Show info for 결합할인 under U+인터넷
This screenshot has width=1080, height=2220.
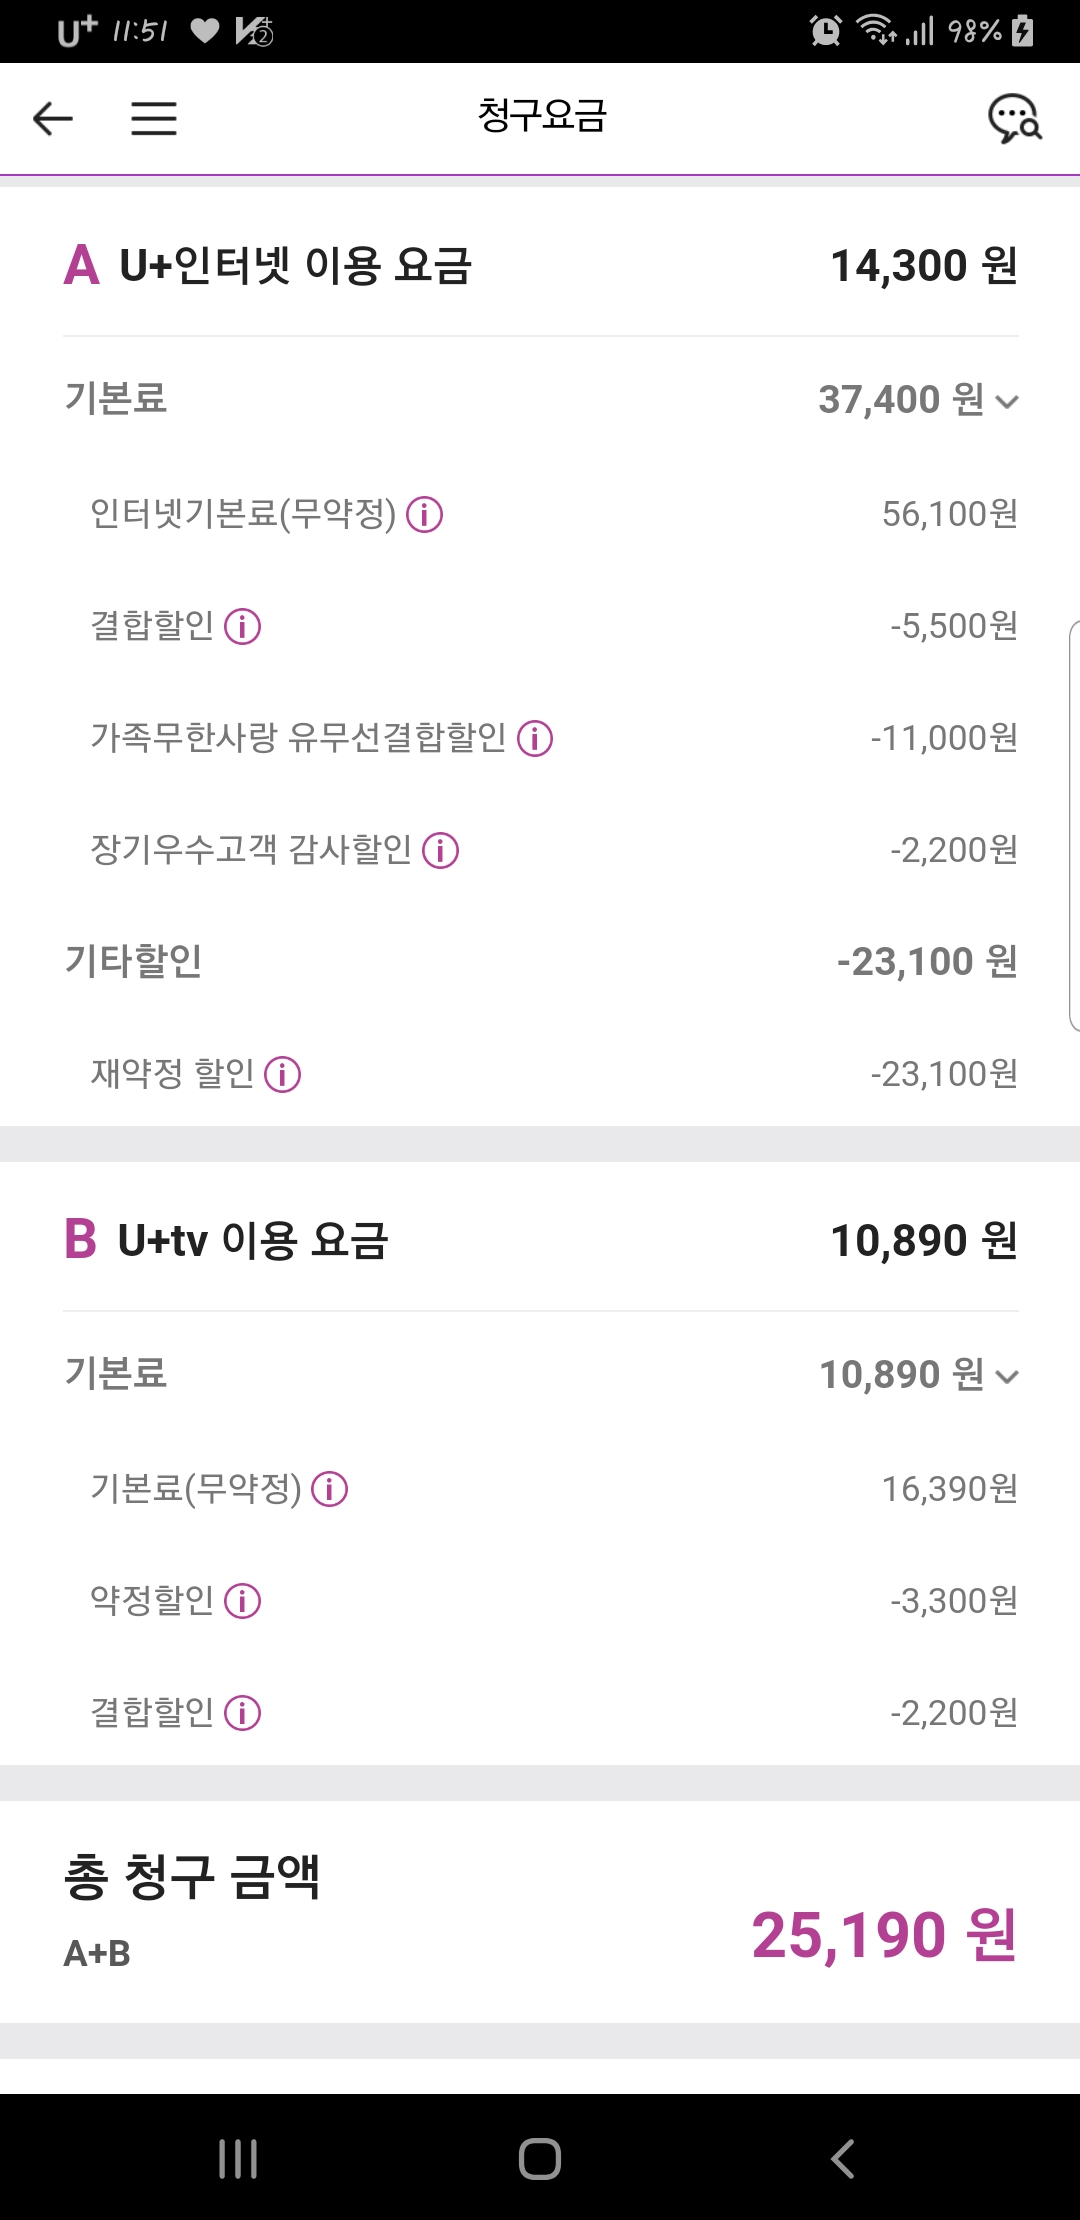coord(243,627)
